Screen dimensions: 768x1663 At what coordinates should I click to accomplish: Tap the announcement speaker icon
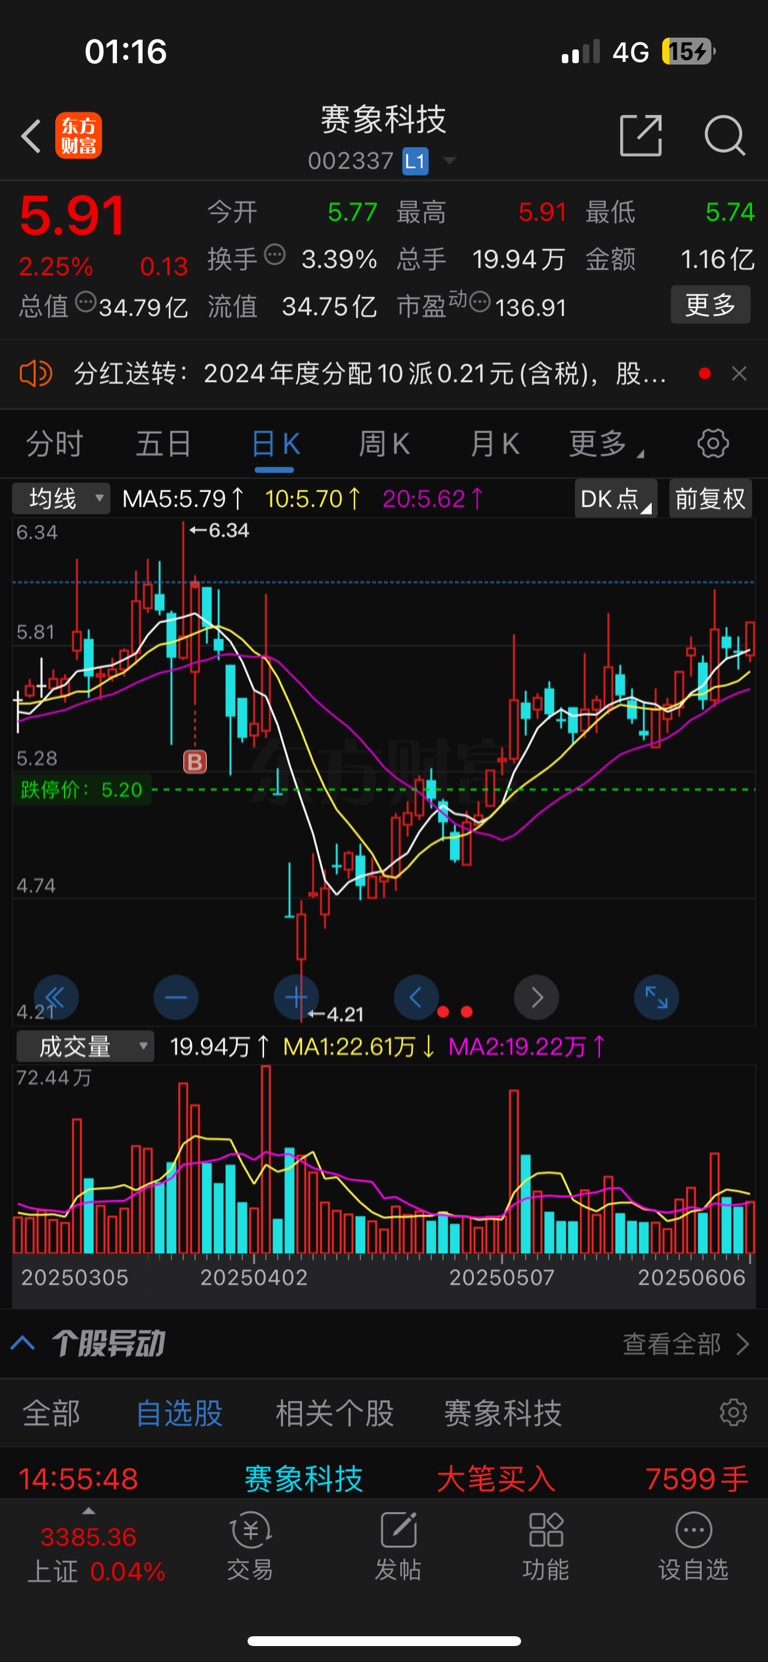pyautogui.click(x=35, y=374)
